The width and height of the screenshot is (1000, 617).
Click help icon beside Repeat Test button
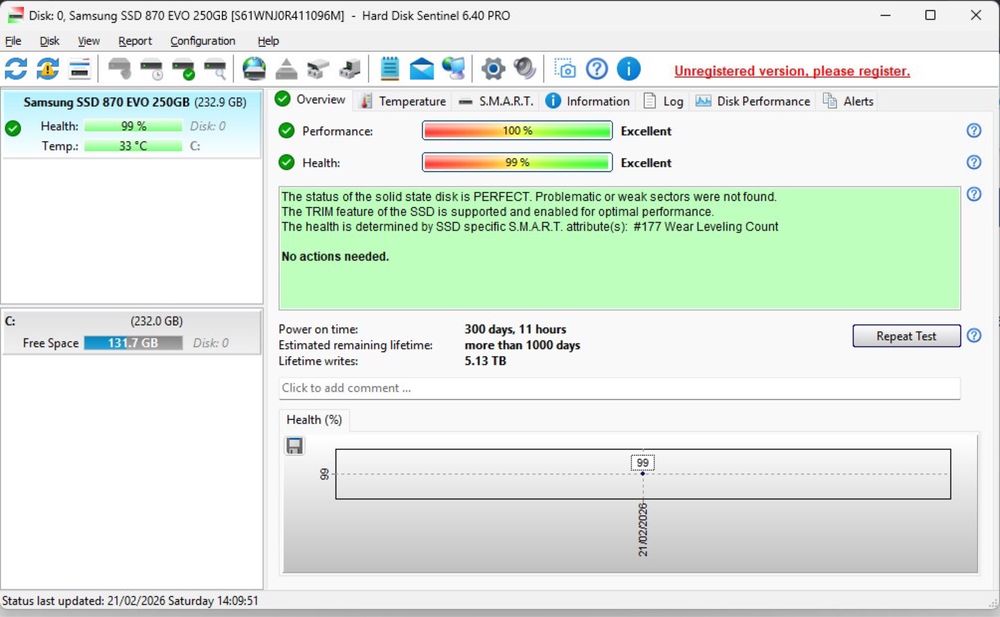[x=974, y=336]
